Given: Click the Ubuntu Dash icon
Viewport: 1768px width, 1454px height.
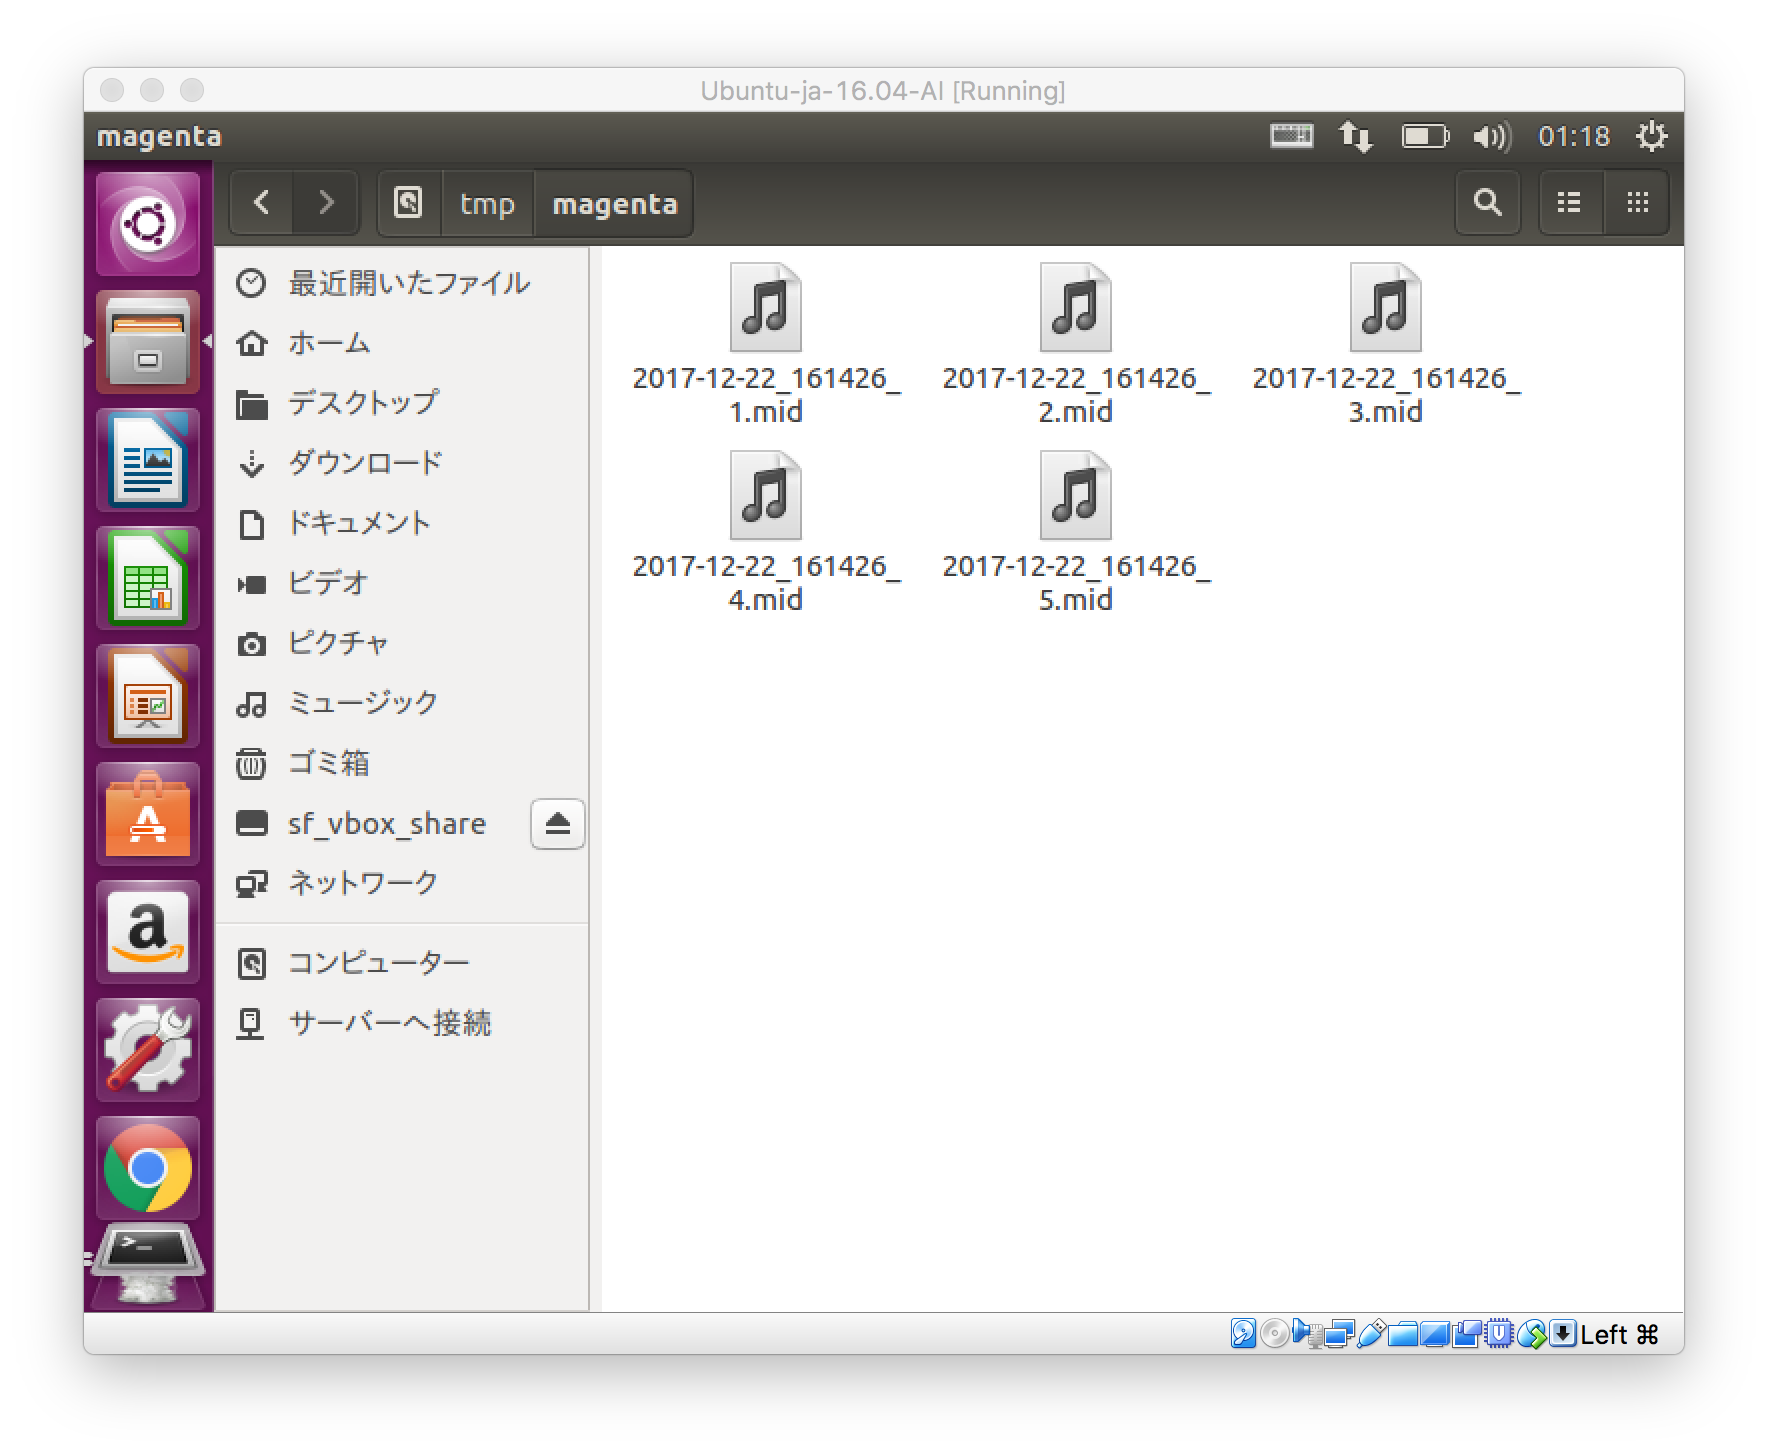Looking at the screenshot, I should pos(148,225).
